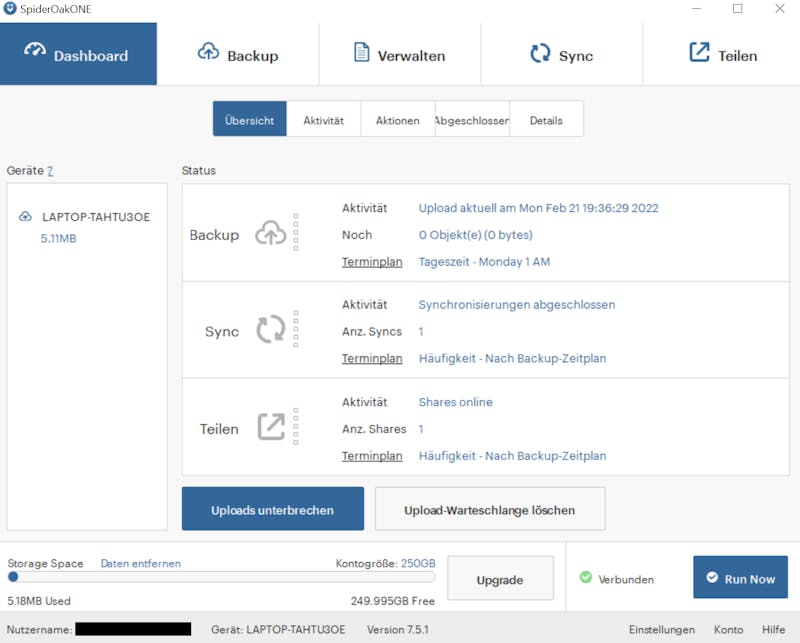The width and height of the screenshot is (800, 643).
Task: Click the Anz. Syncs value 1
Action: (421, 332)
